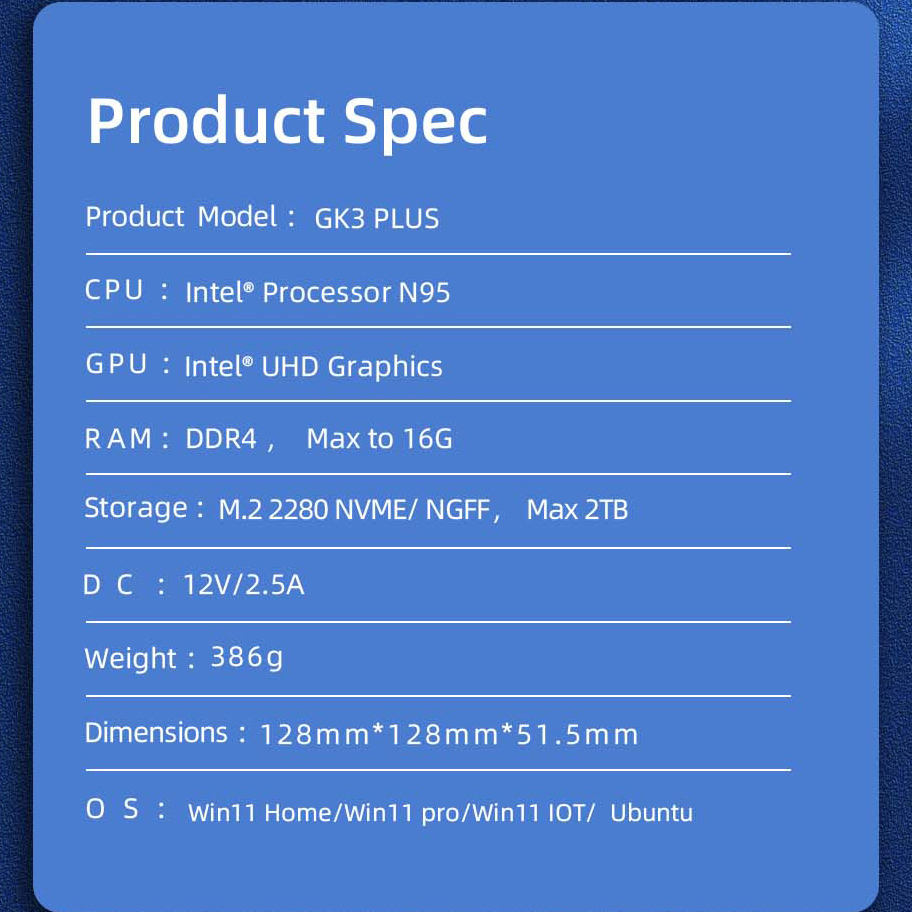Click the 386g weight value

coord(247,658)
